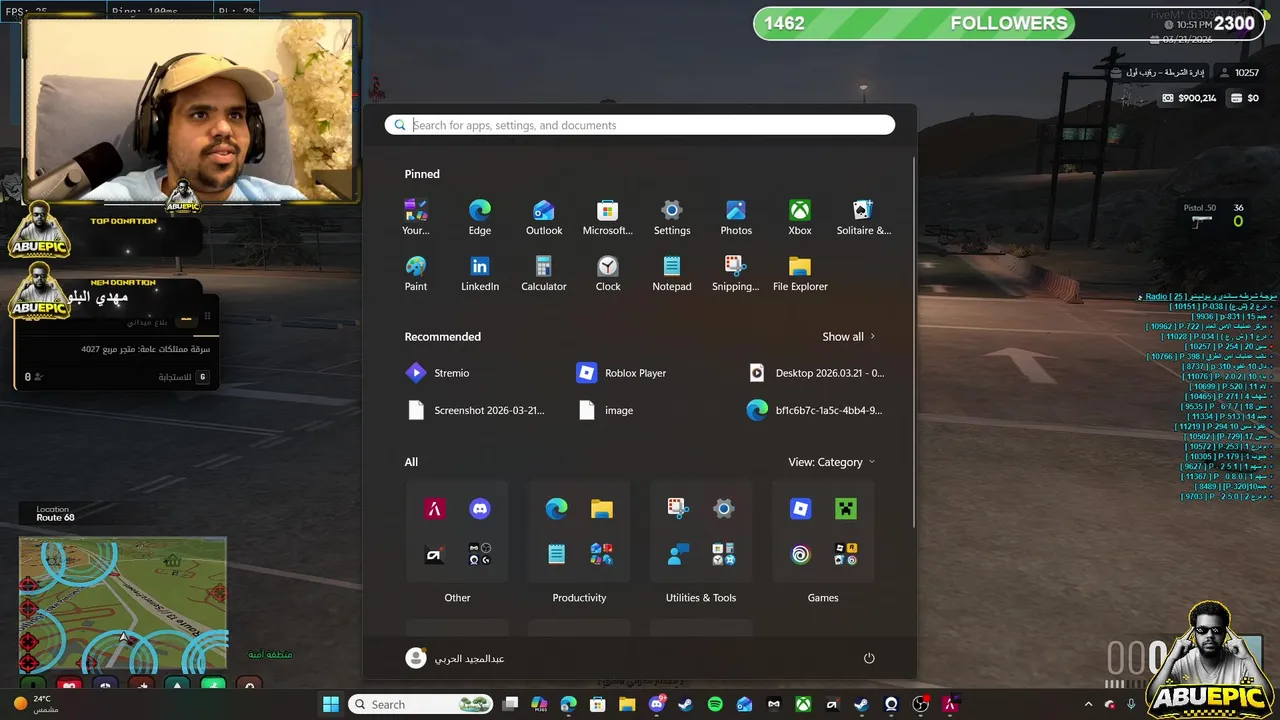This screenshot has height=720, width=1280.
Task: Click the Start menu search field
Action: pyautogui.click(x=640, y=125)
